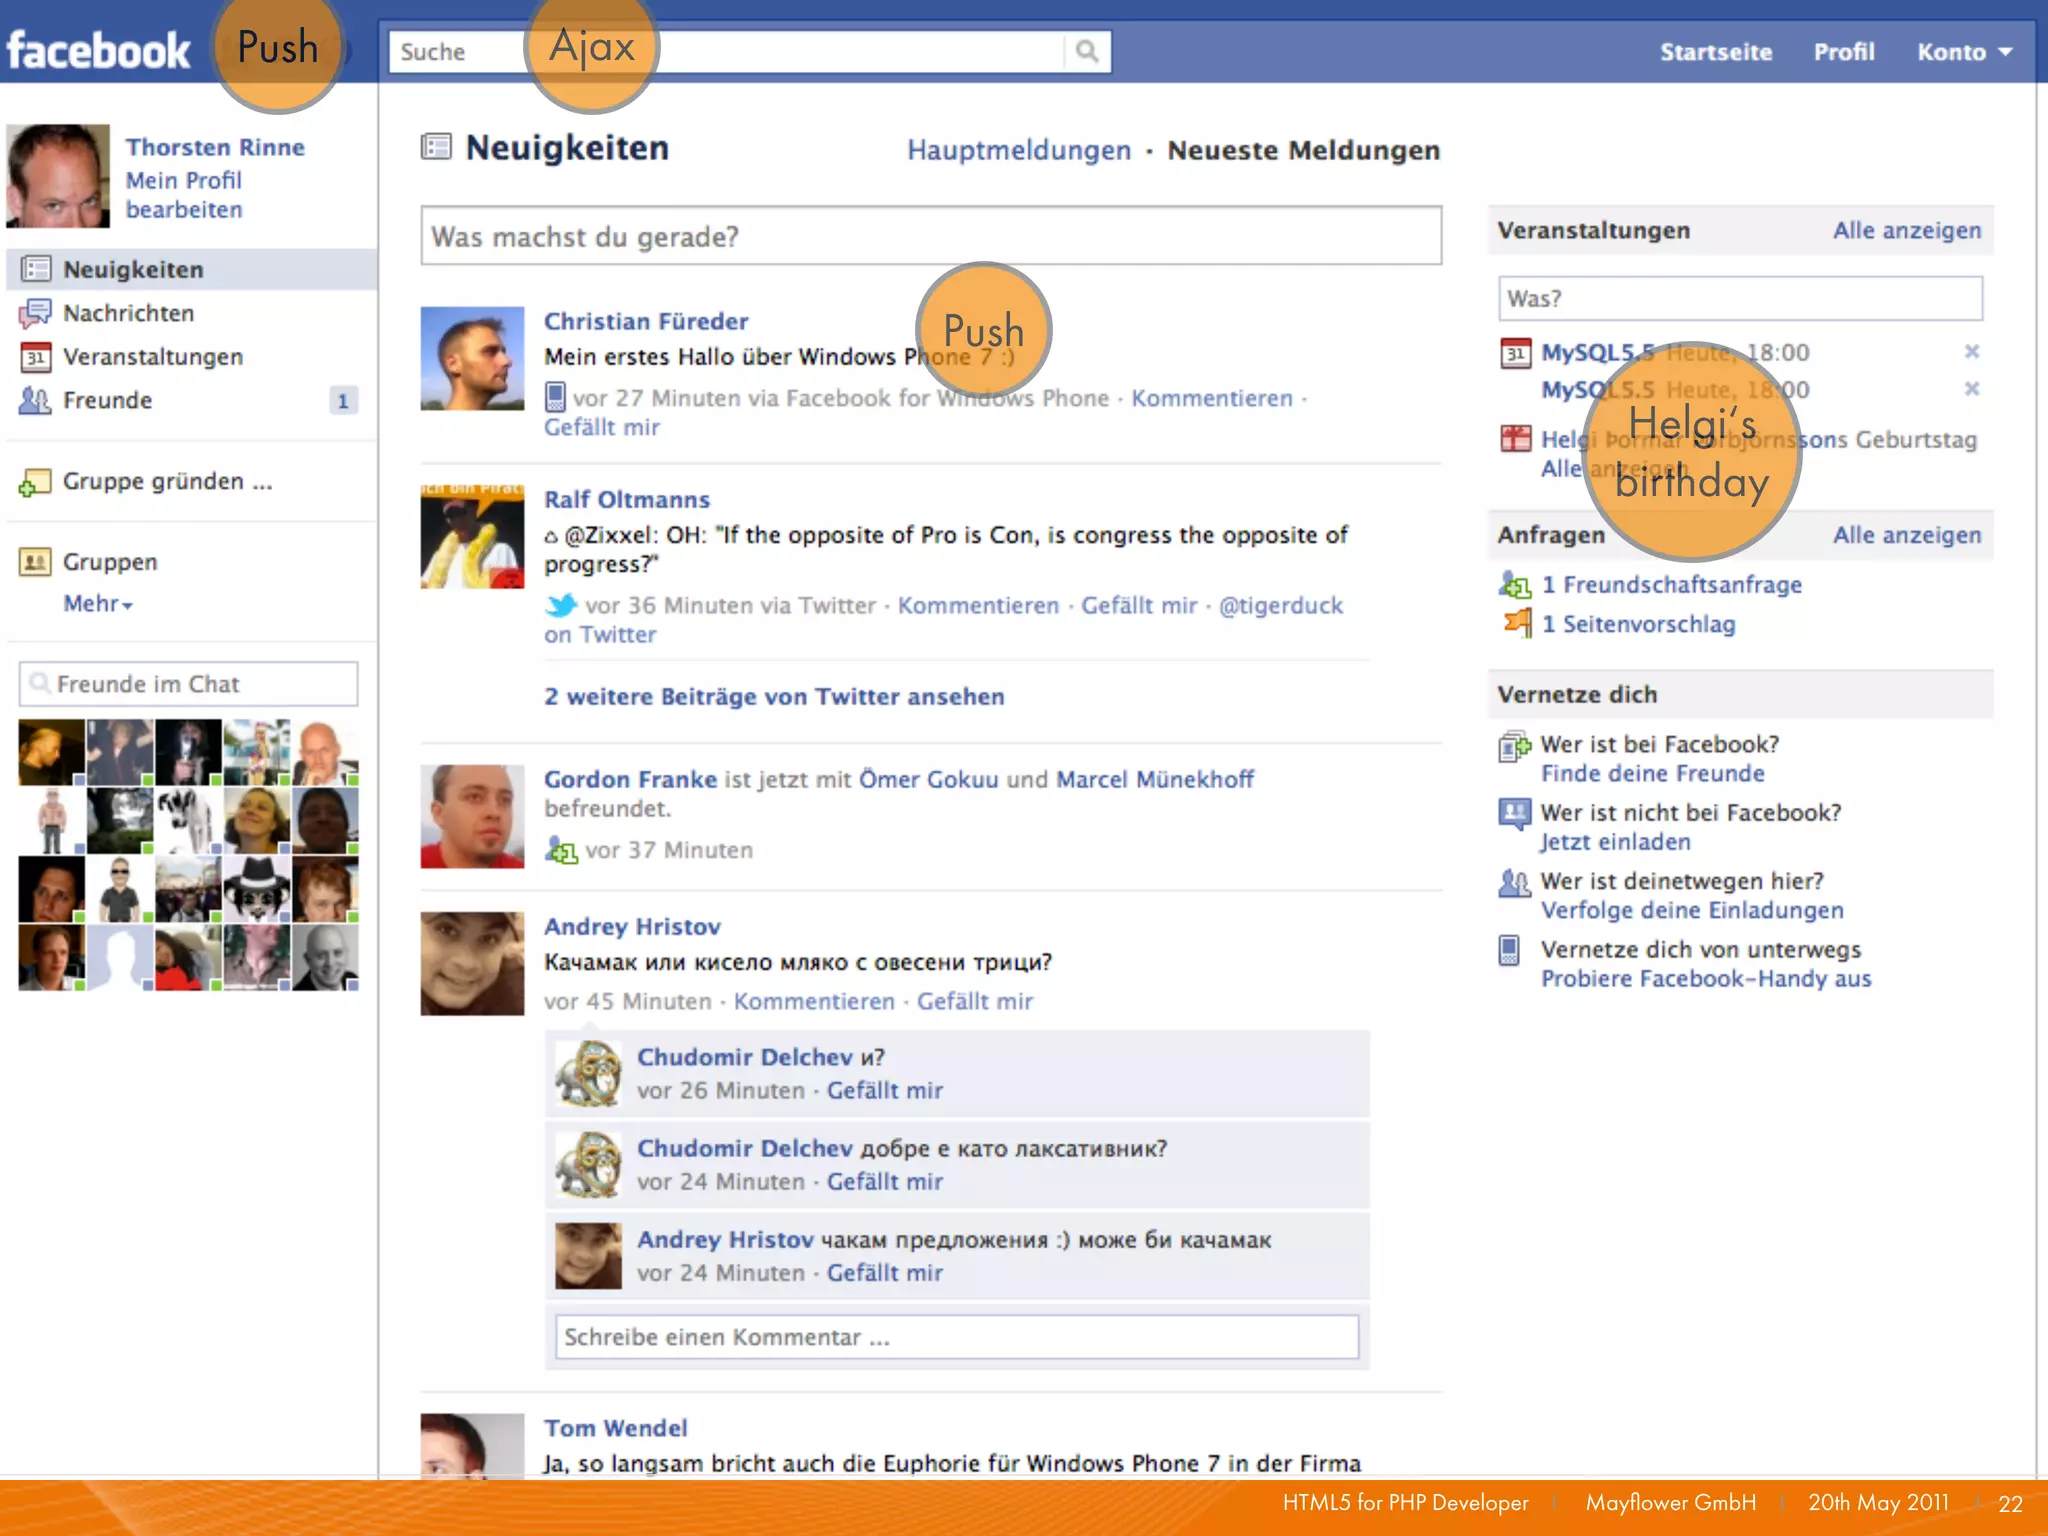
Task: Expand the Mehr dropdown in sidebar
Action: (98, 604)
